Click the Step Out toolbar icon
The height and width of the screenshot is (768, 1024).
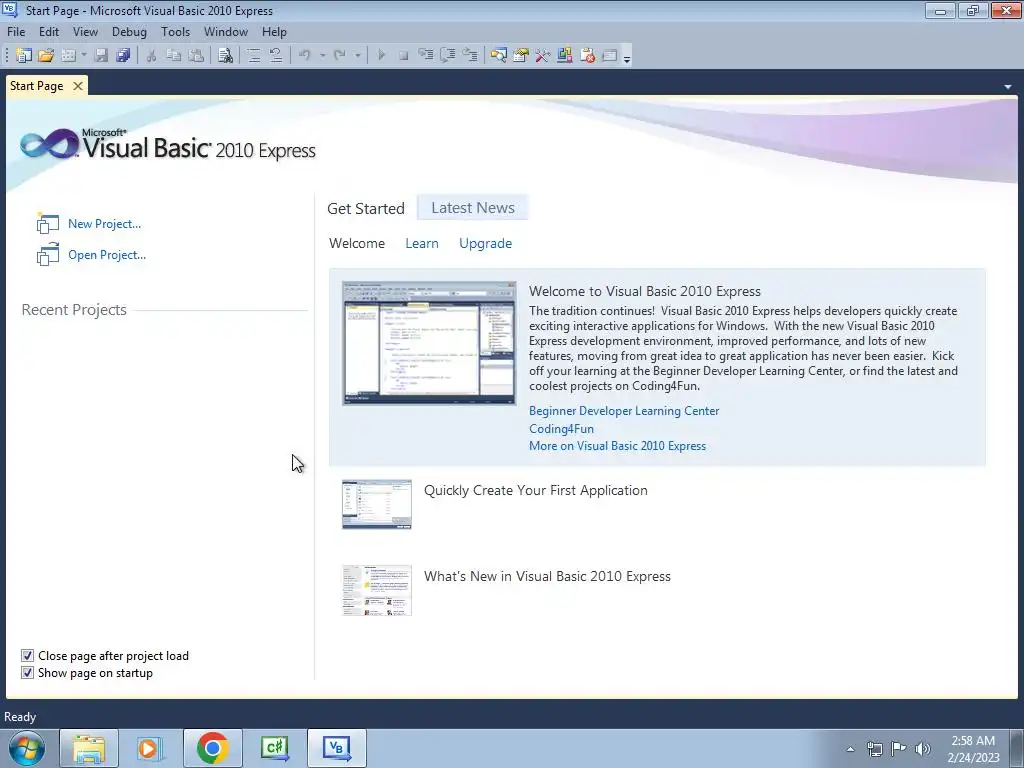pos(470,56)
